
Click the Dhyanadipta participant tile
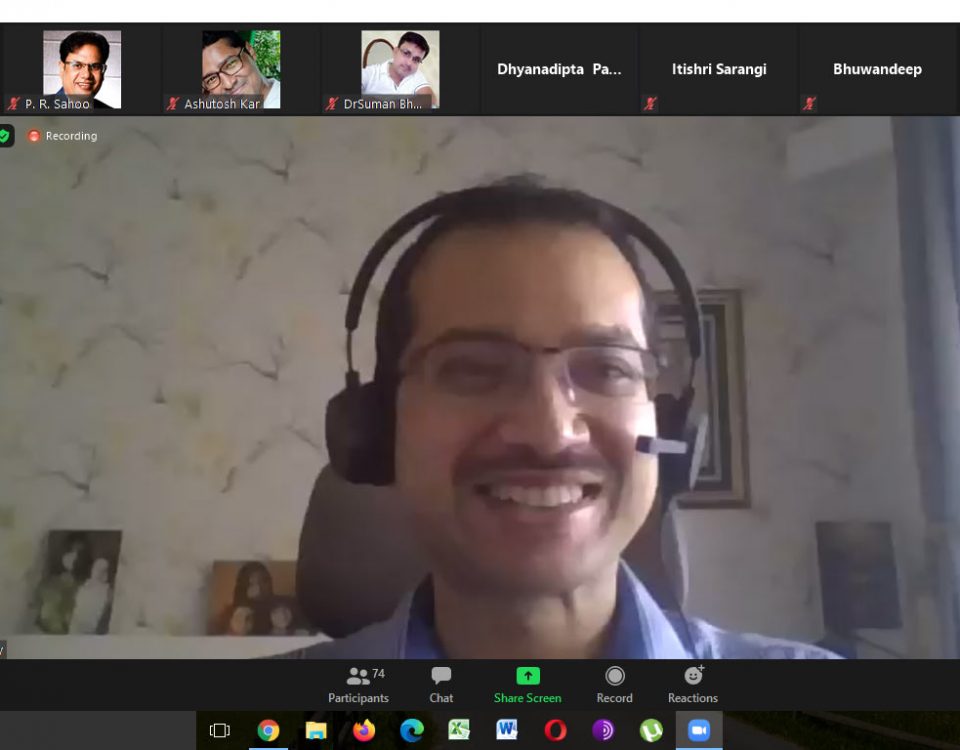[559, 70]
